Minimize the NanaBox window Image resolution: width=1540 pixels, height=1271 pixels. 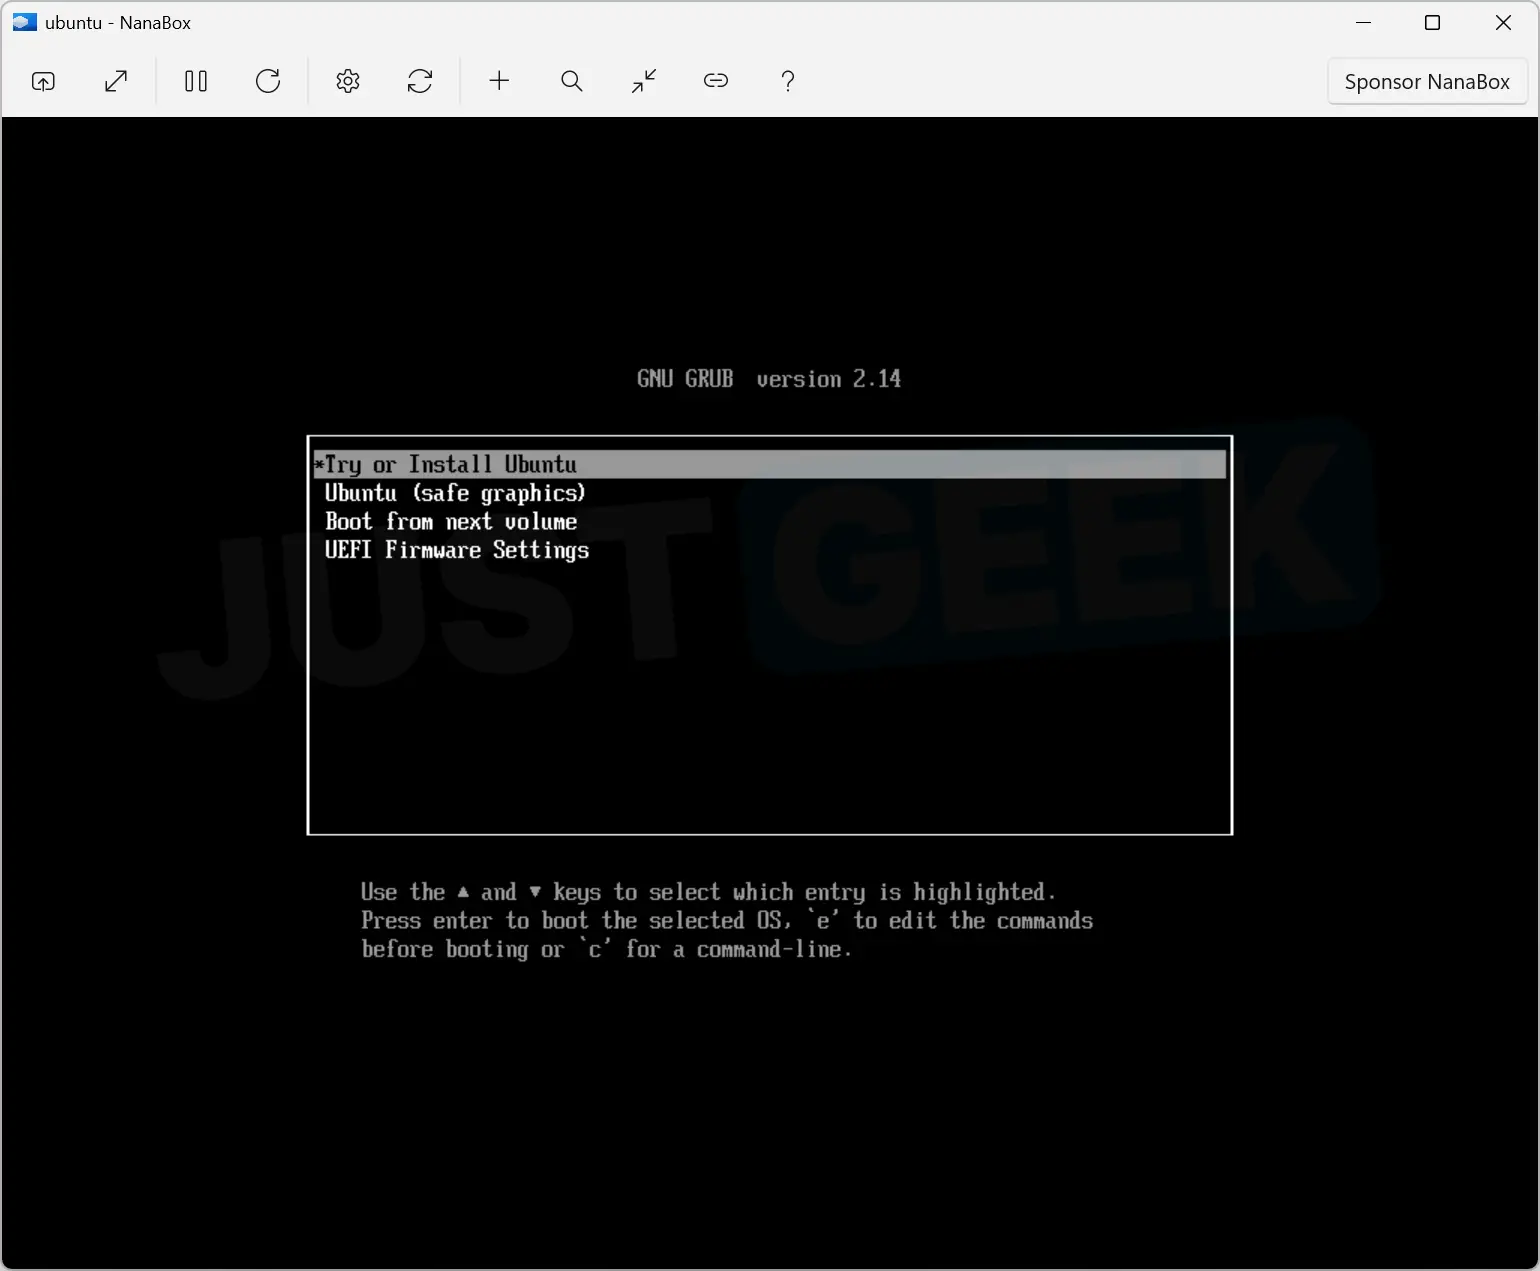[x=1363, y=22]
